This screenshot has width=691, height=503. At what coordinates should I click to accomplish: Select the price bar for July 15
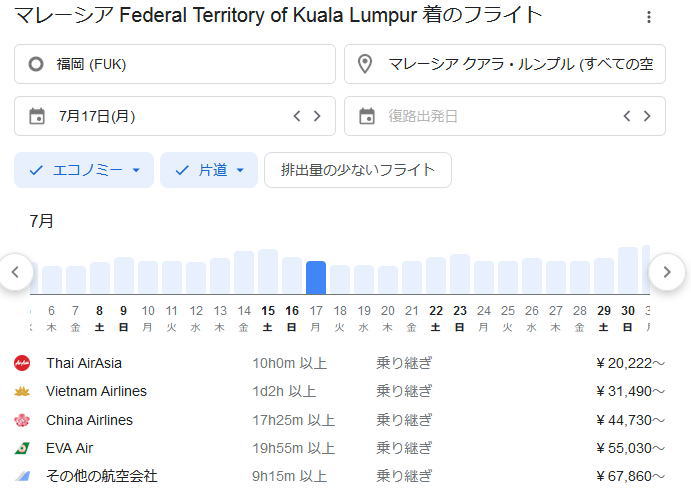(268, 272)
